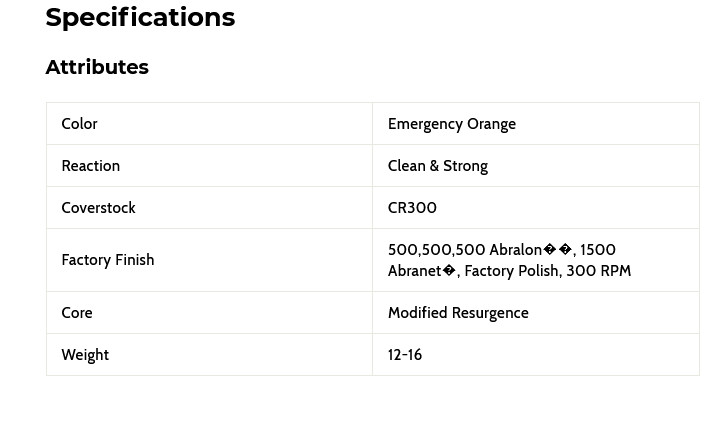The width and height of the screenshot is (708, 434).
Task: Click the Clean & Strong value
Action: point(437,166)
